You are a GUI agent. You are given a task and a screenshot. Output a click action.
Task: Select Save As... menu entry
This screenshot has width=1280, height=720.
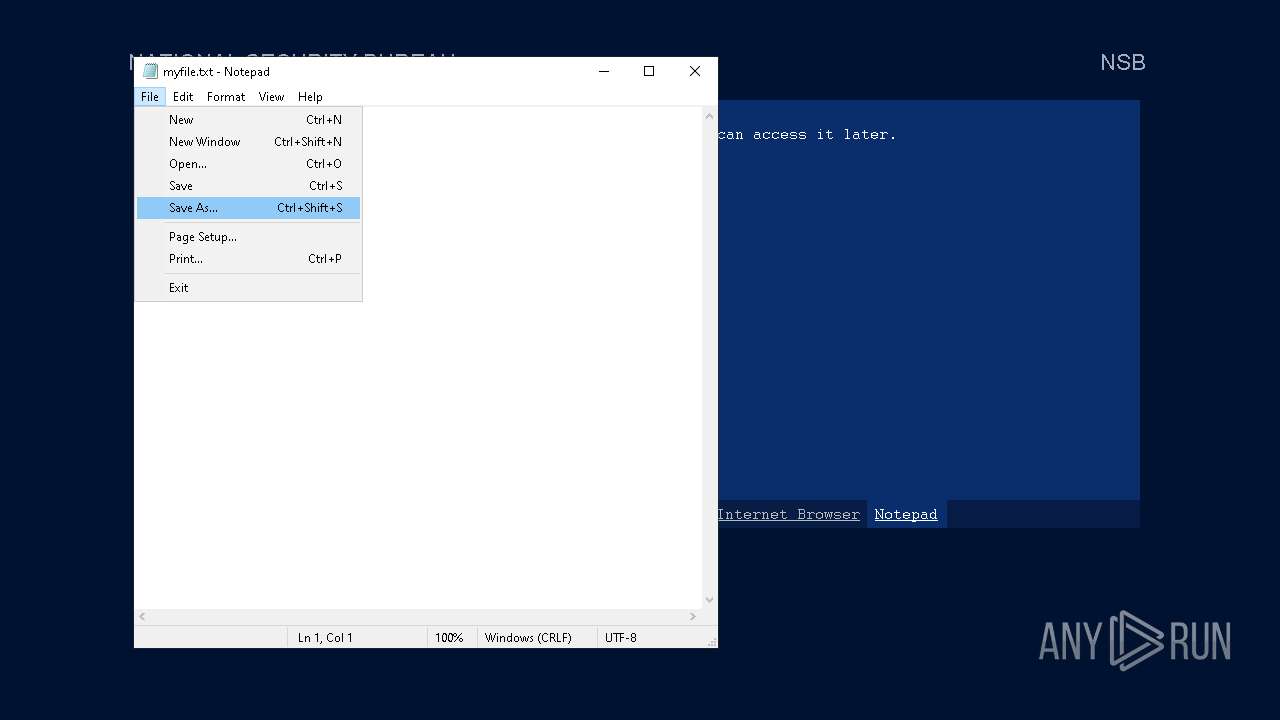click(248, 208)
